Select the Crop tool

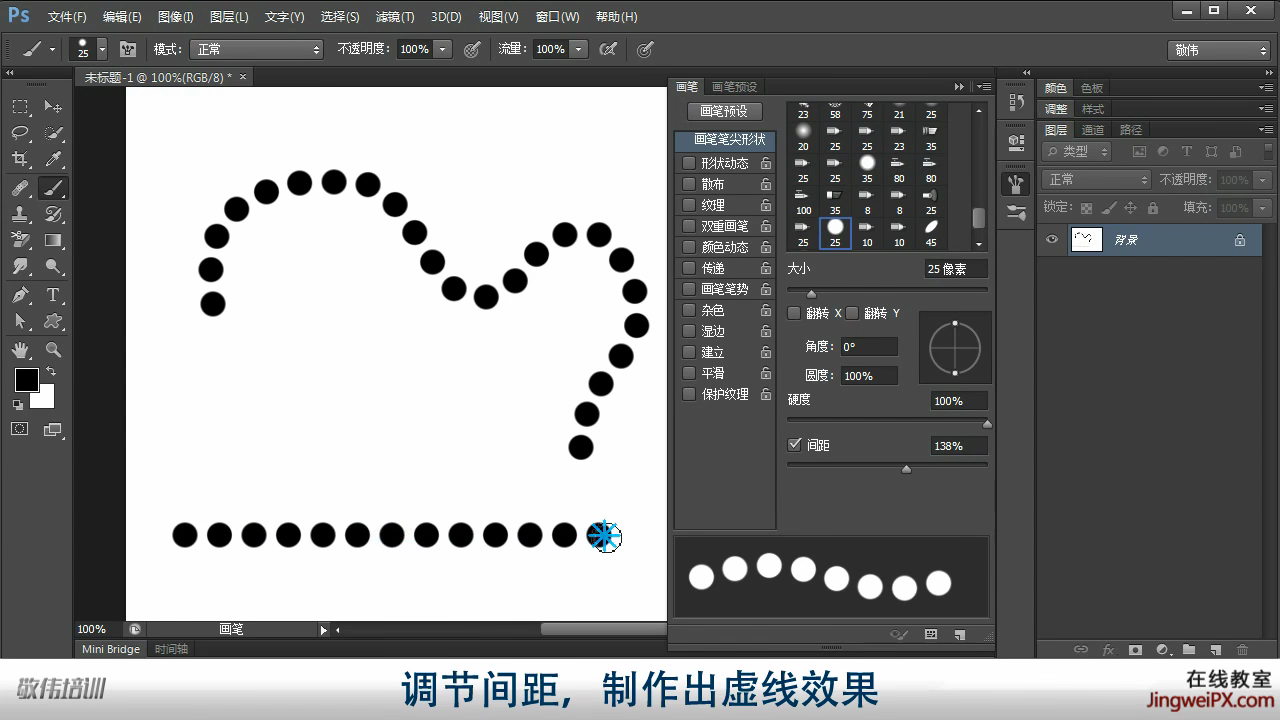20,159
